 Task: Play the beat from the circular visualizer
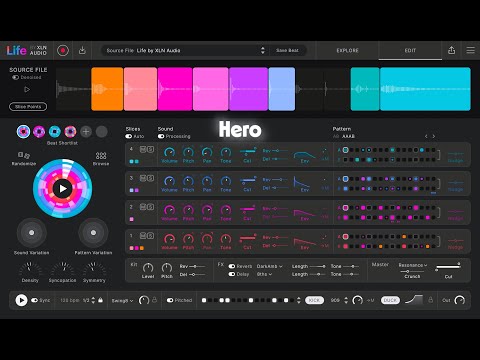coord(63,189)
